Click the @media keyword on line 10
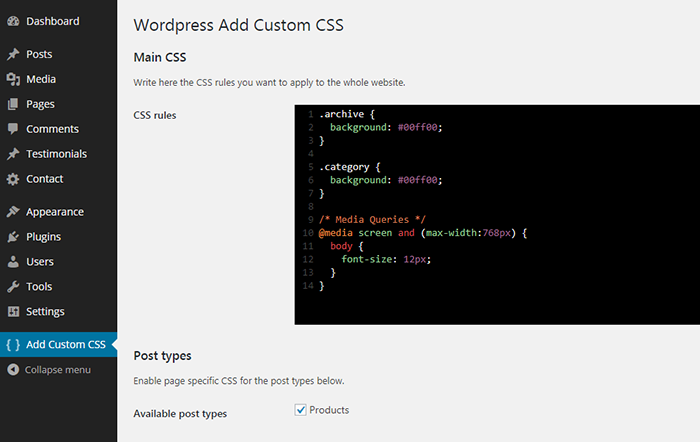This screenshot has width=700, height=442. click(x=336, y=233)
